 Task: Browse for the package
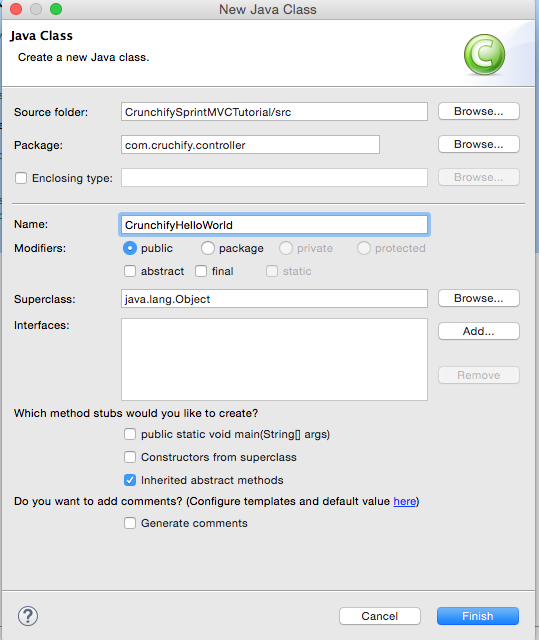point(479,144)
